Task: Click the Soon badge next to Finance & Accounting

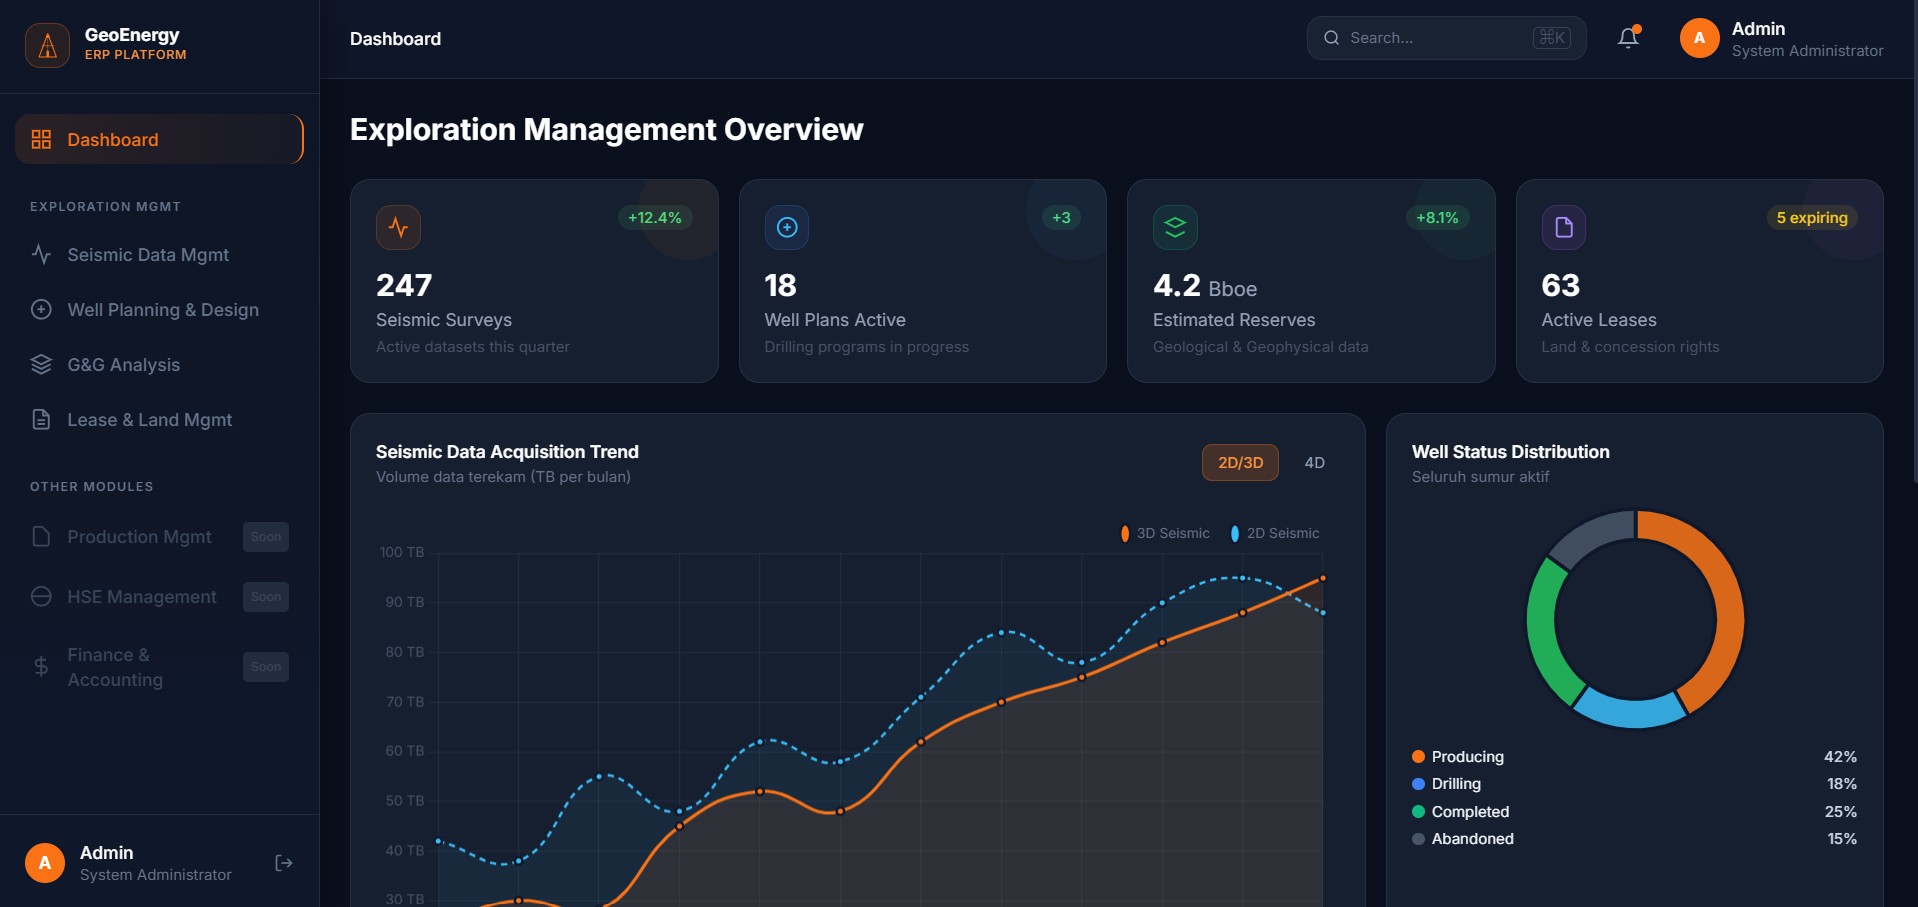Action: (x=266, y=666)
